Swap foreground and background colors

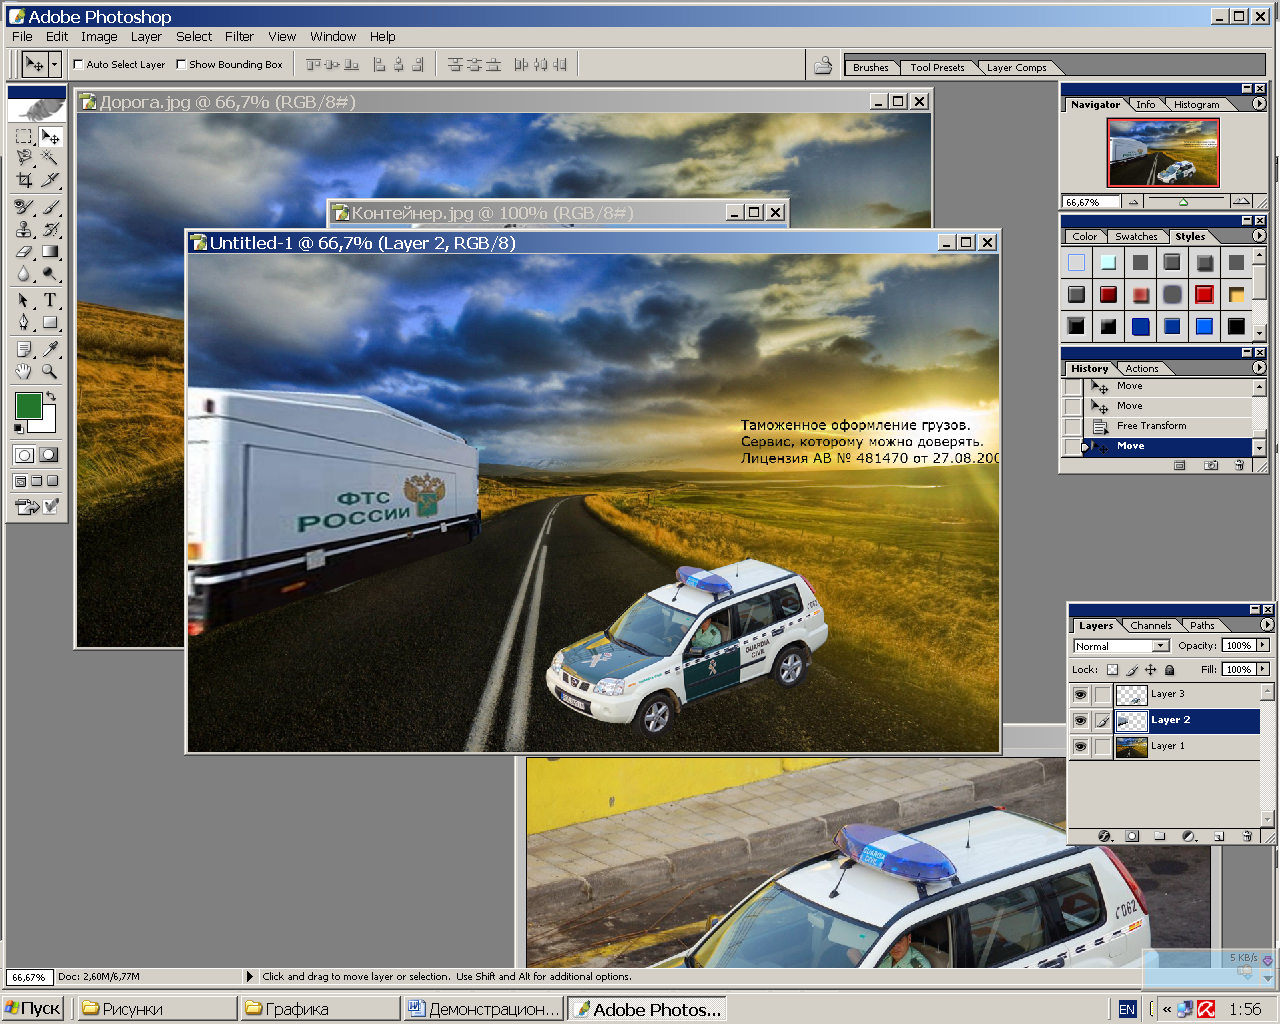point(50,397)
